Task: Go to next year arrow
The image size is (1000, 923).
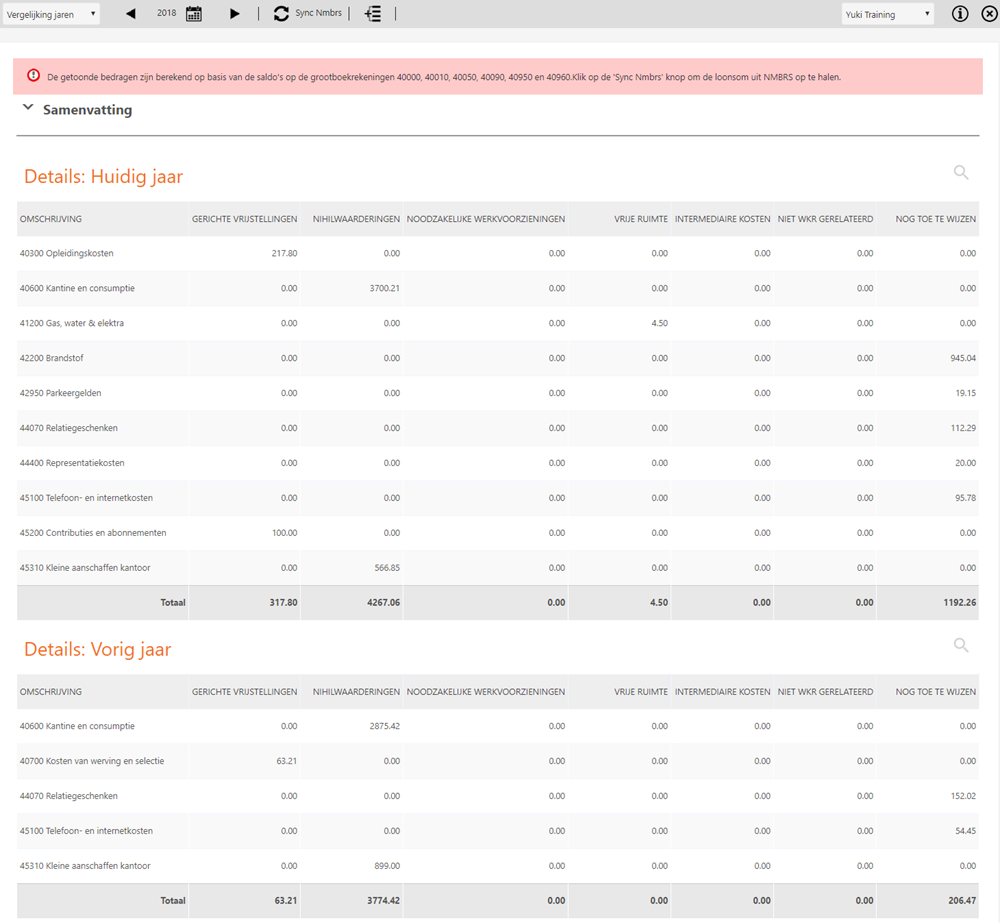Action: click(234, 13)
